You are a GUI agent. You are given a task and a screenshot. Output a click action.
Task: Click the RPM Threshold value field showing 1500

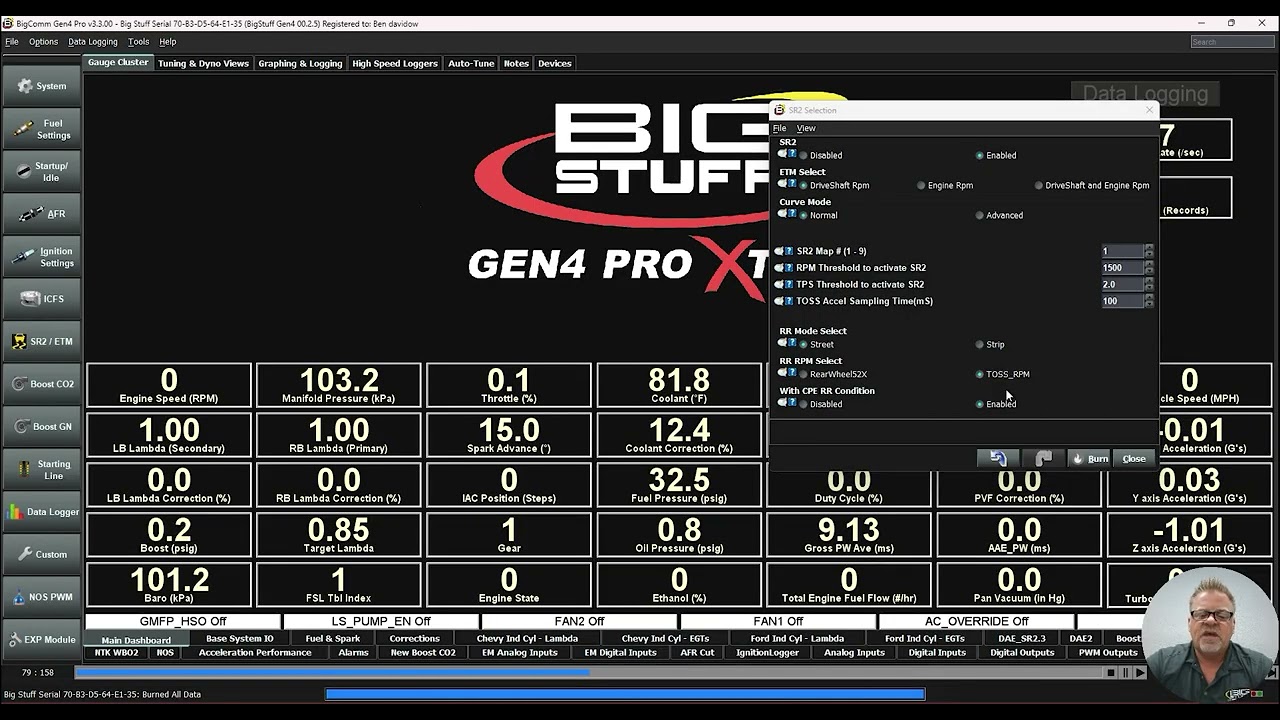(1121, 268)
